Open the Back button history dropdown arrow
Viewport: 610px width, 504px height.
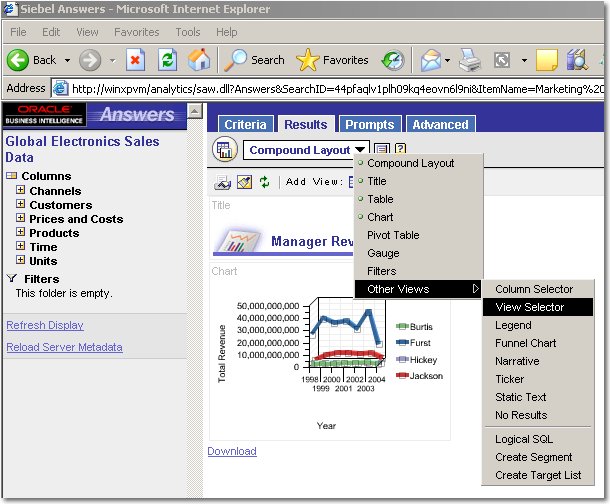point(68,61)
